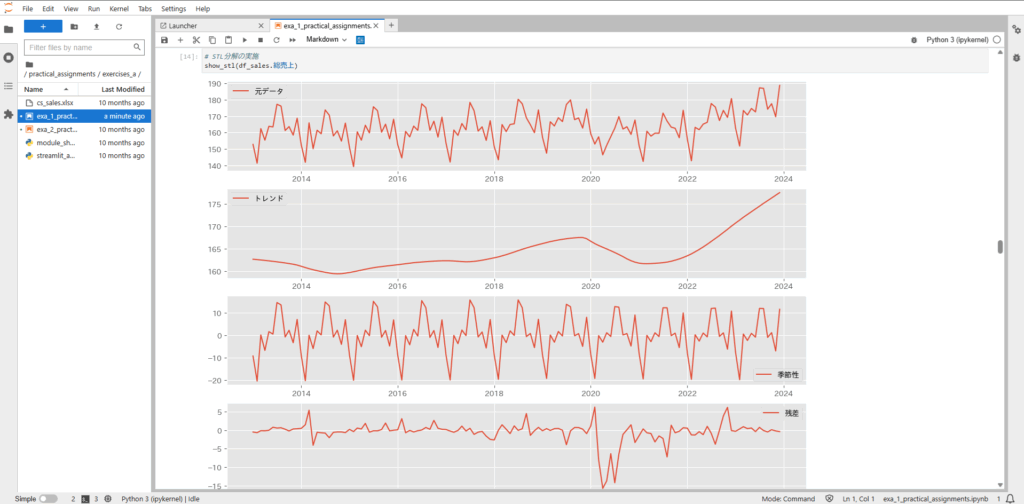Interrupt the kernel with the stop icon
The image size is (1024, 504).
pos(260,40)
